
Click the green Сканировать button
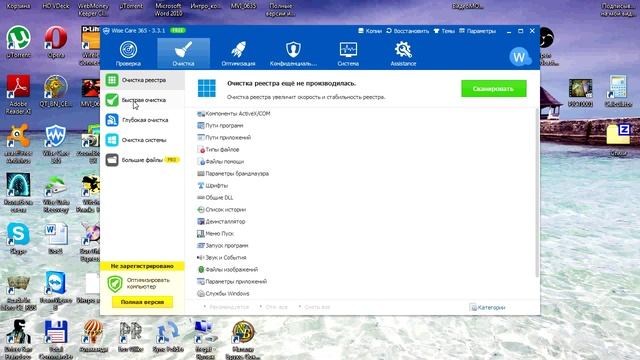coord(493,89)
